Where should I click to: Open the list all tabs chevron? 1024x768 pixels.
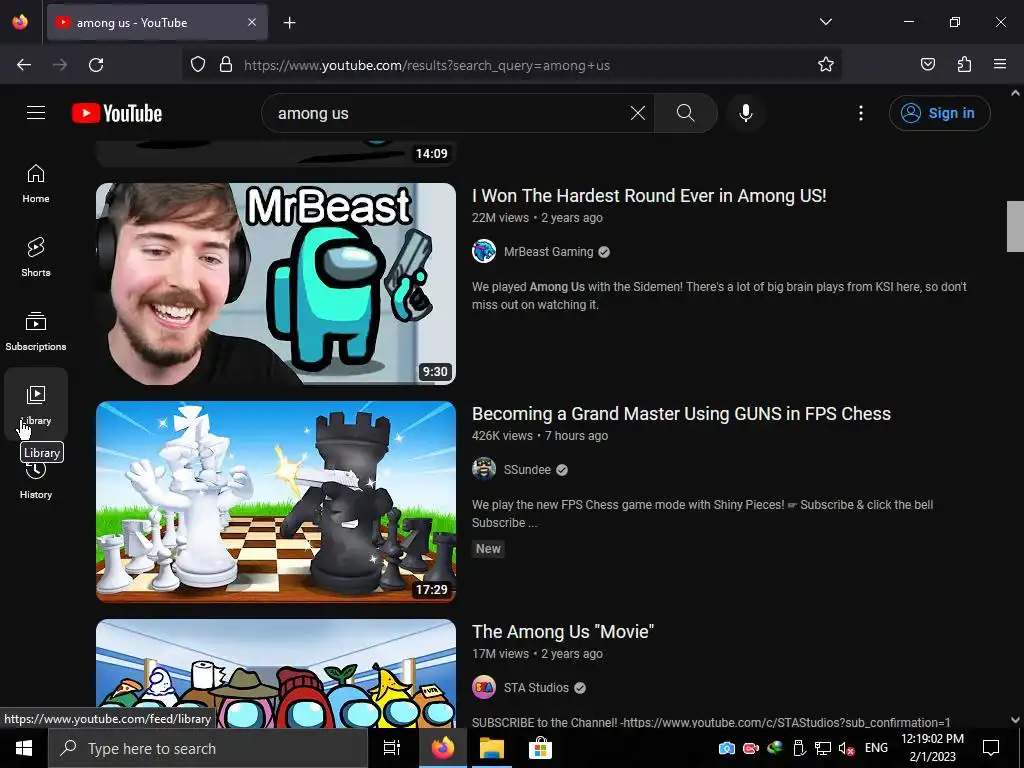(826, 22)
